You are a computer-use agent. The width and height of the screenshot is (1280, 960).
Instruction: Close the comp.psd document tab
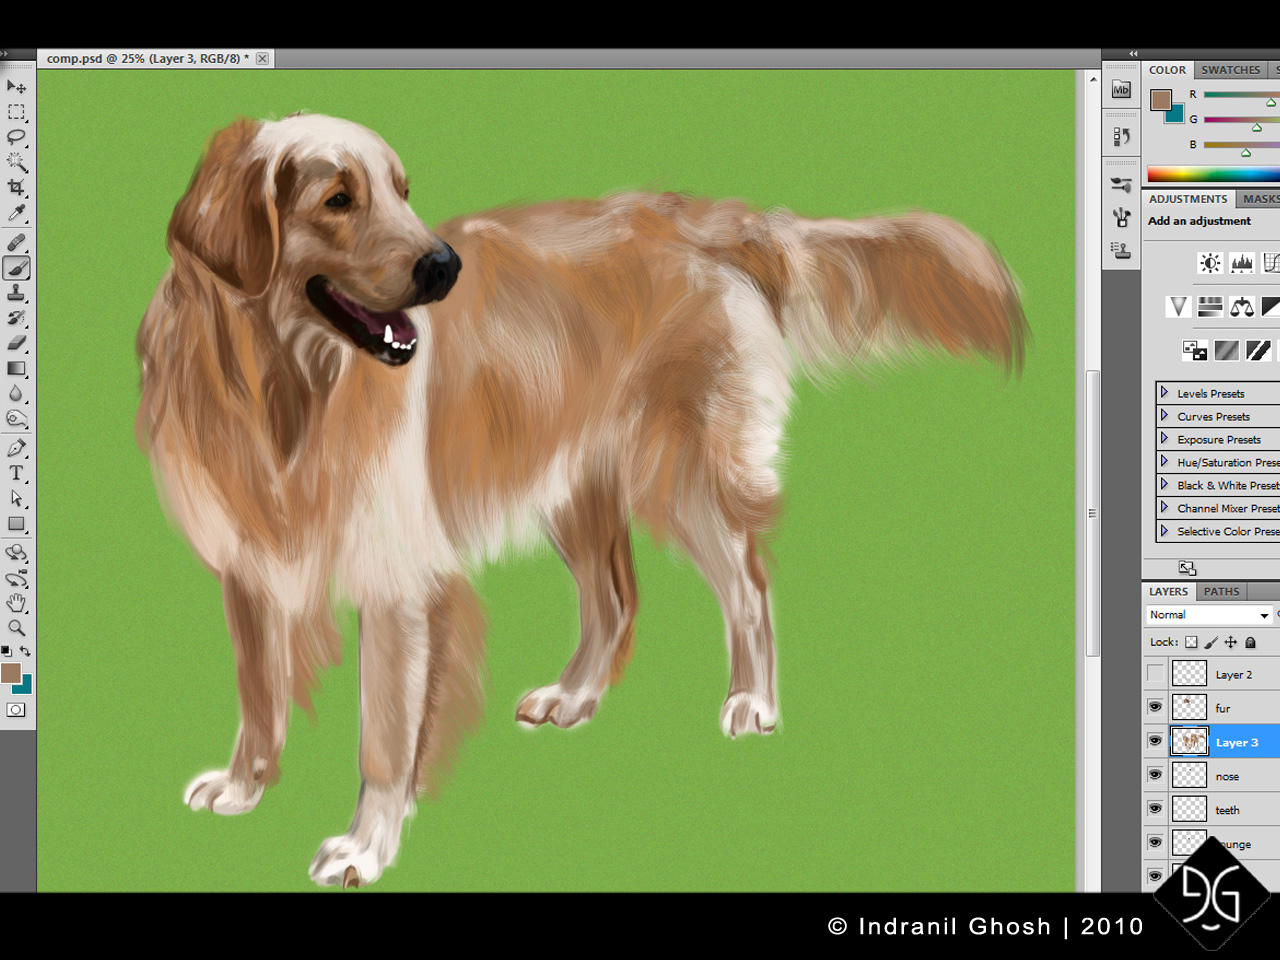pyautogui.click(x=262, y=59)
